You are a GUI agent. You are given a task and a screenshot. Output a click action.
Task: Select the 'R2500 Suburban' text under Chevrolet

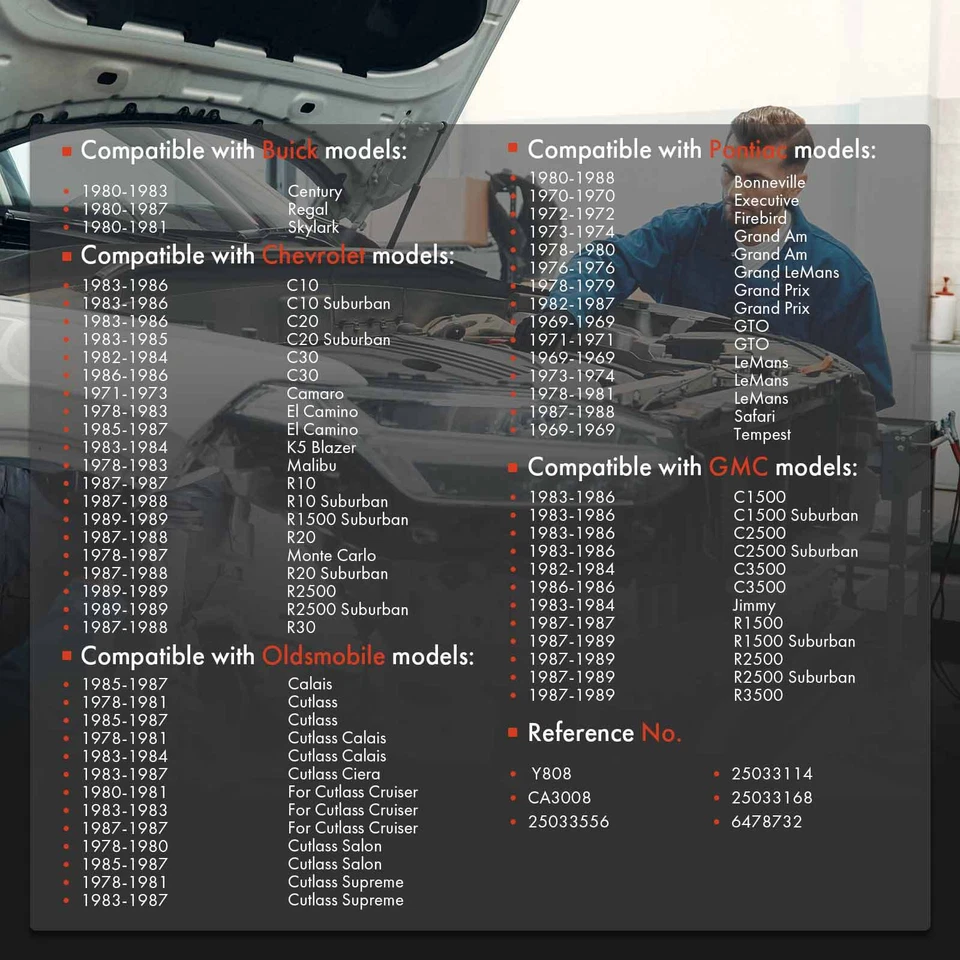click(347, 610)
